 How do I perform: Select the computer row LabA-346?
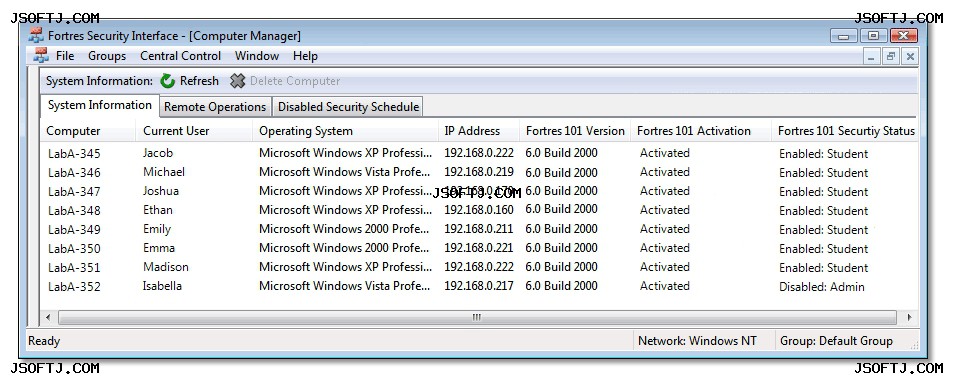[x=478, y=172]
